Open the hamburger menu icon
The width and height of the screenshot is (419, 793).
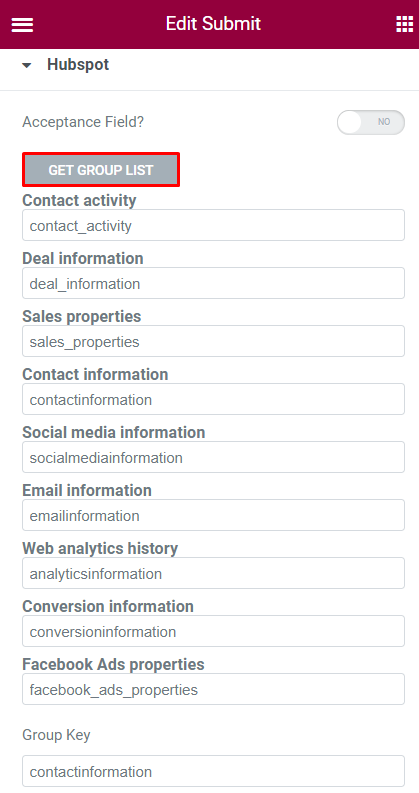[22, 24]
